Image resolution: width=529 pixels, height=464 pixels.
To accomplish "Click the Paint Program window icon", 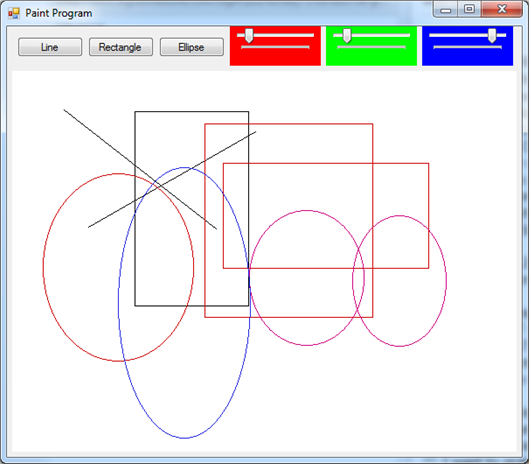I will (x=14, y=13).
